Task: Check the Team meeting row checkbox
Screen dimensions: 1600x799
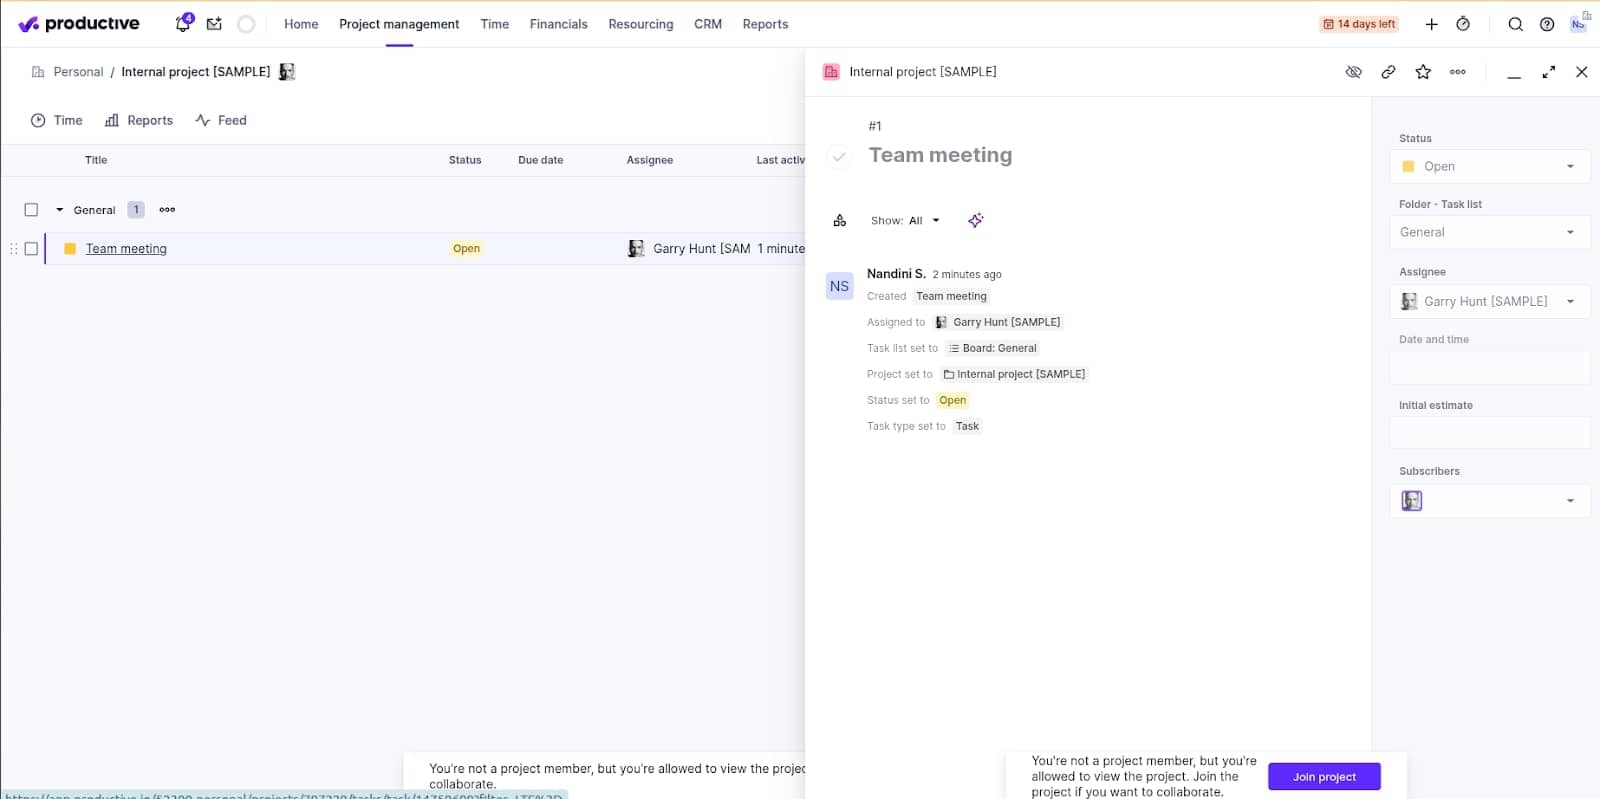Action: (31, 249)
